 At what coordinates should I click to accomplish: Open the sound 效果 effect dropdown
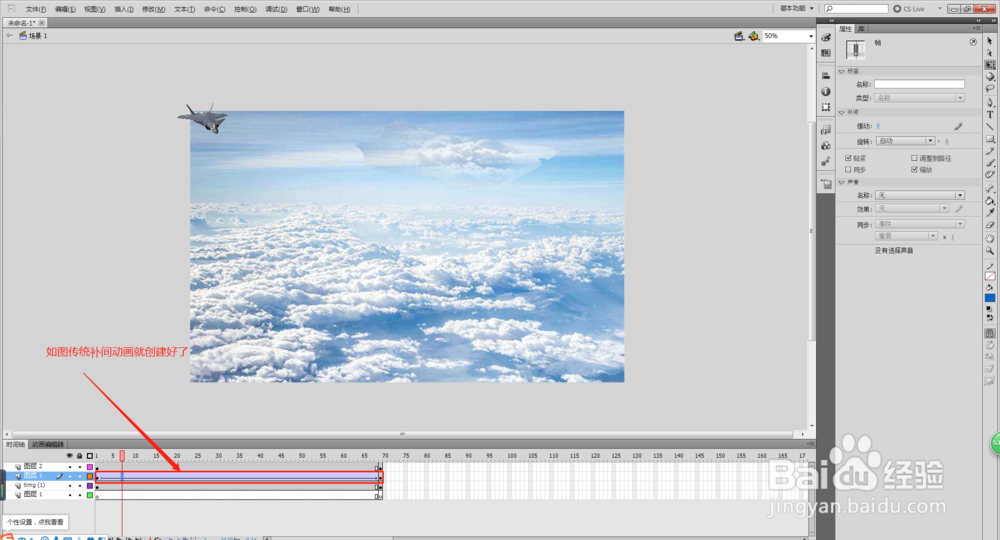coord(911,208)
